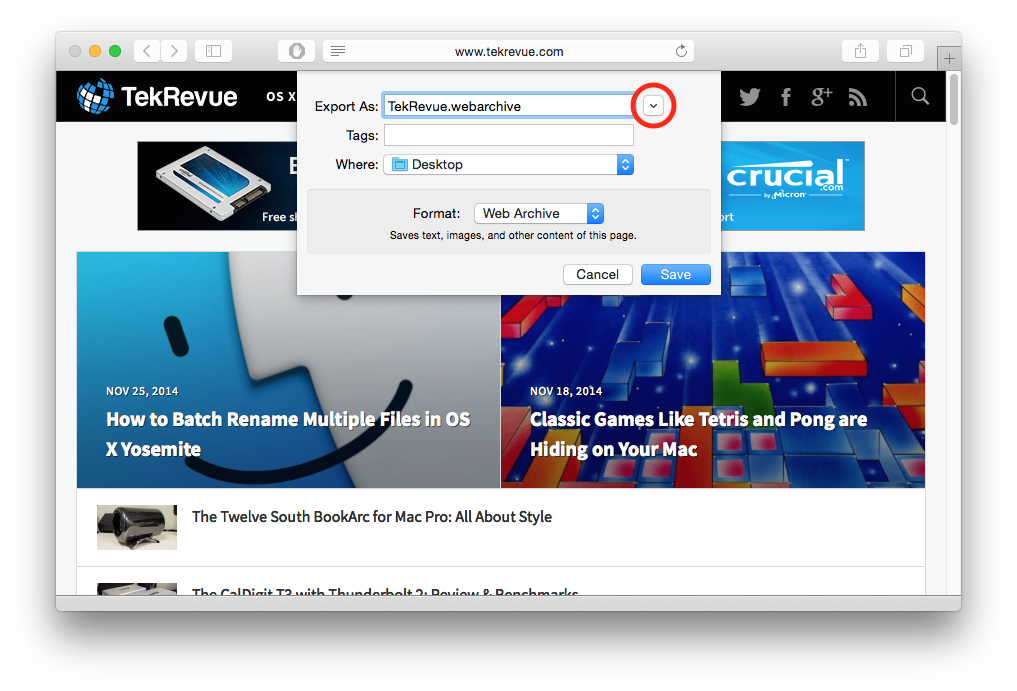Open the Batch Rename Multiple Files article
Viewport: 1017px width, 691px height.
[288, 434]
